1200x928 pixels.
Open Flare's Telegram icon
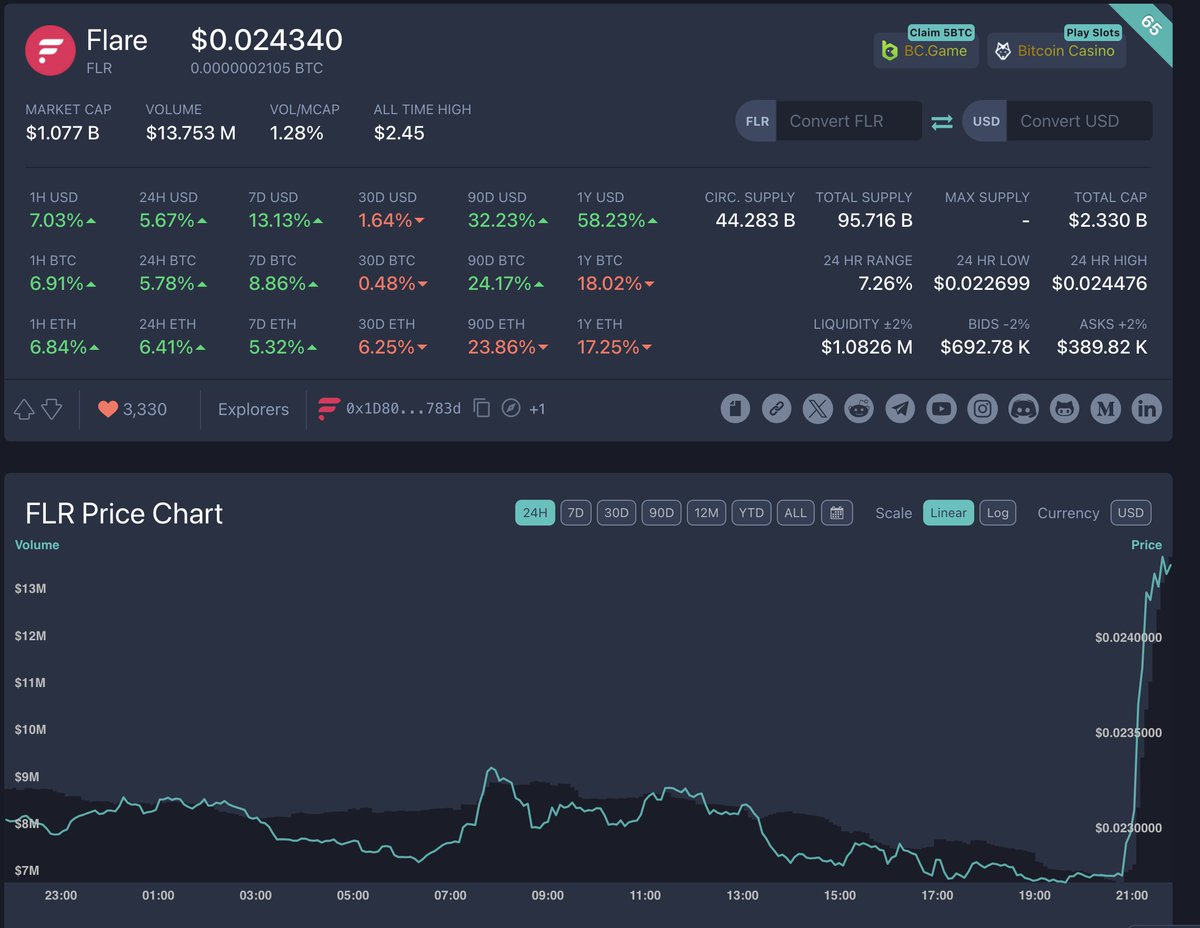(900, 408)
